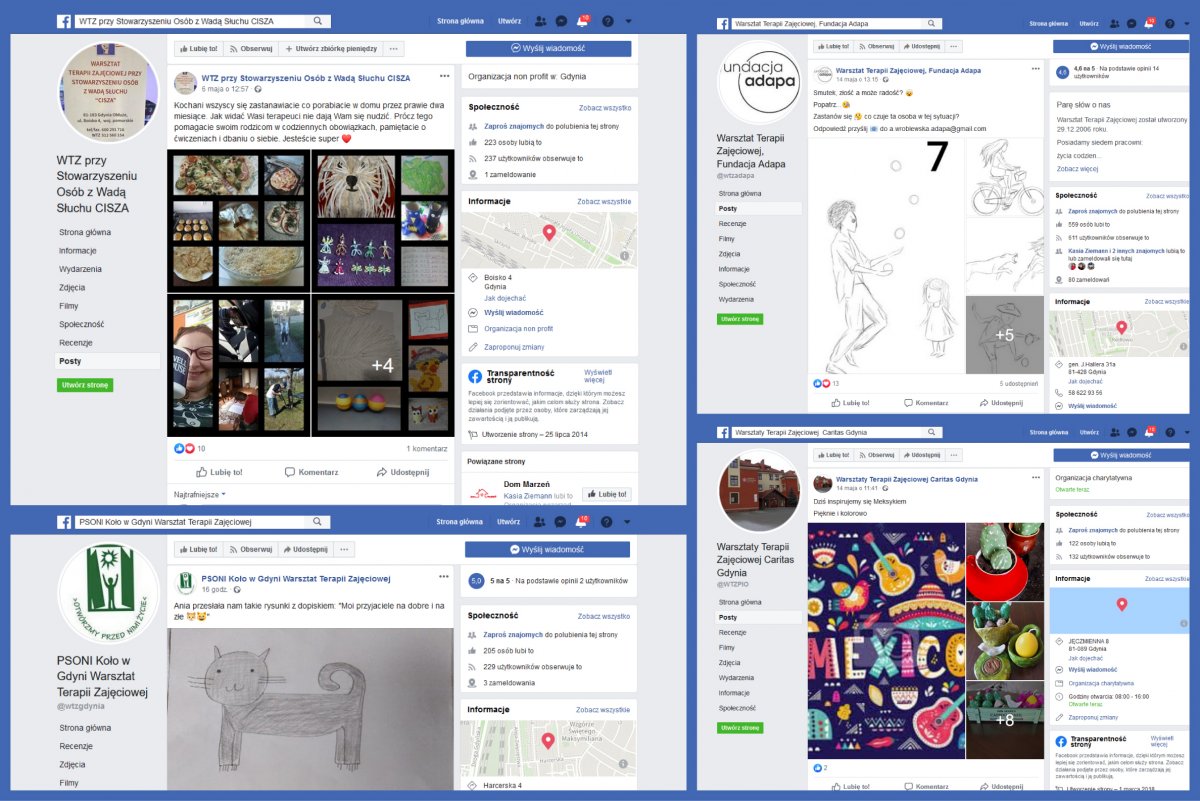
Task: Toggle Obserwuj button in CISZA window
Action: [x=250, y=48]
